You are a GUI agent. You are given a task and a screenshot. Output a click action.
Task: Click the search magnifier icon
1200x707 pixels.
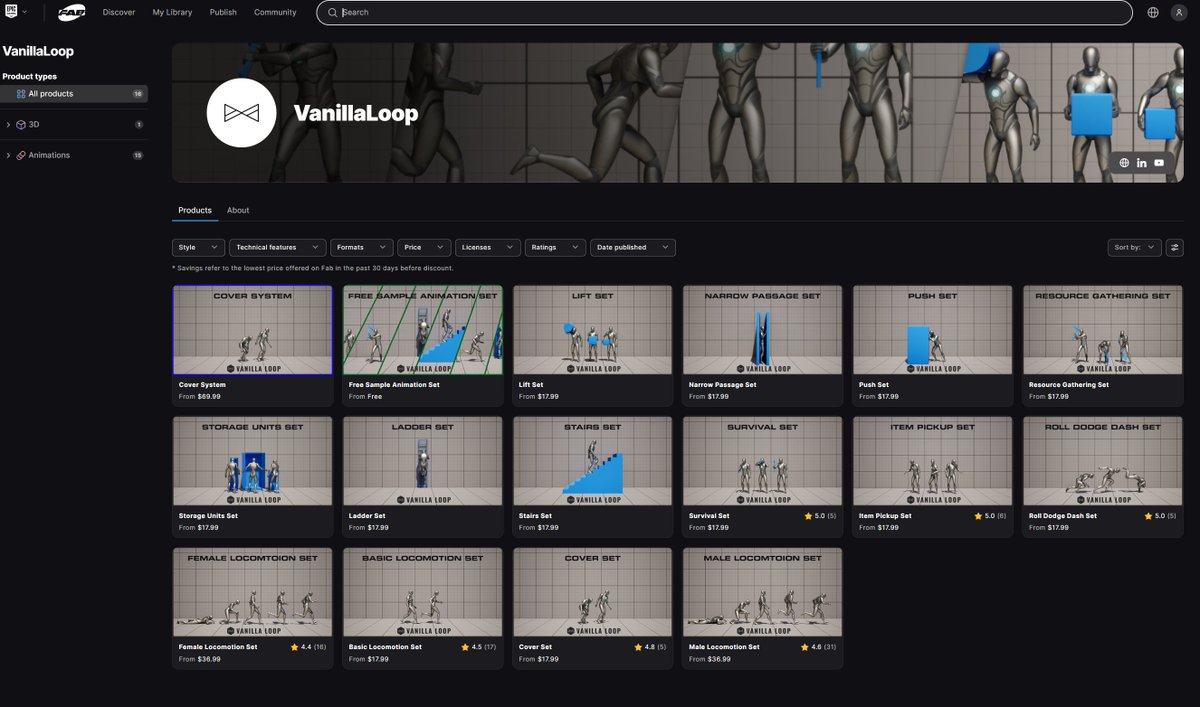(x=333, y=12)
